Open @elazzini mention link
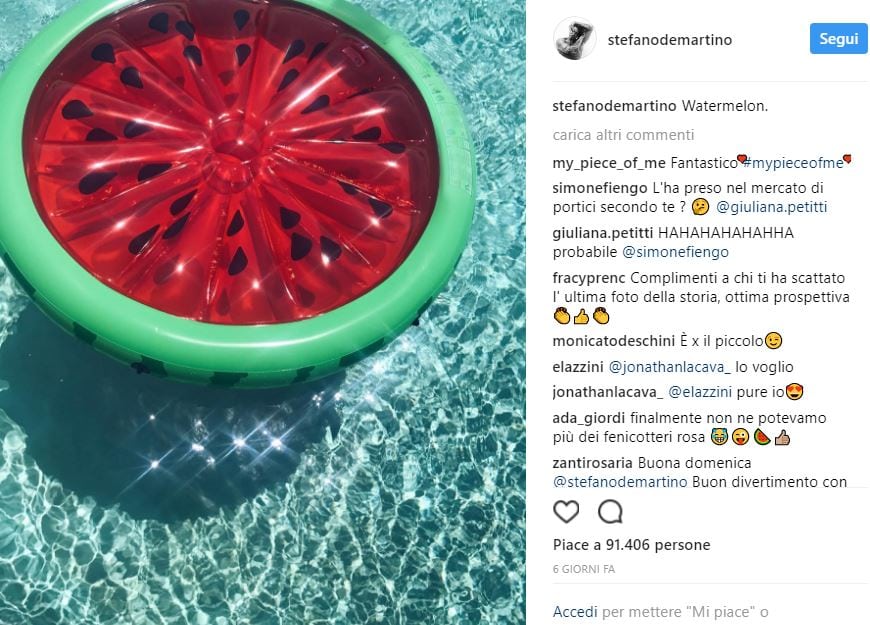 700,392
